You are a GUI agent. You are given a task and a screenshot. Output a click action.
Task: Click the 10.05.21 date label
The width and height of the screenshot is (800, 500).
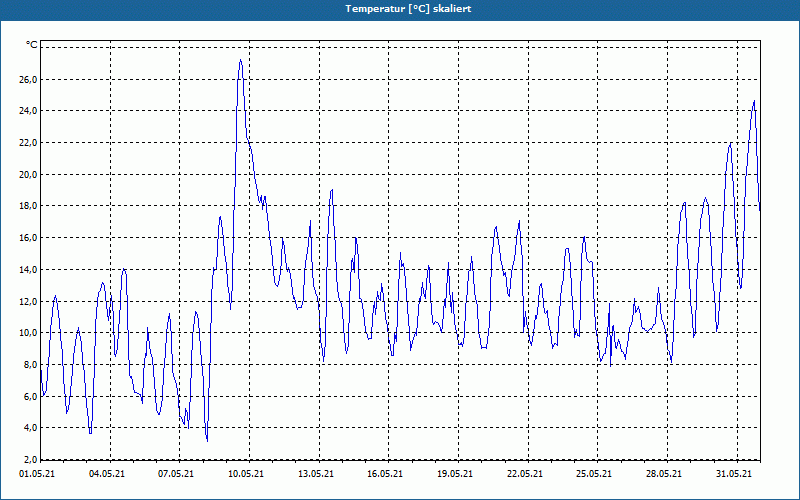point(246,474)
